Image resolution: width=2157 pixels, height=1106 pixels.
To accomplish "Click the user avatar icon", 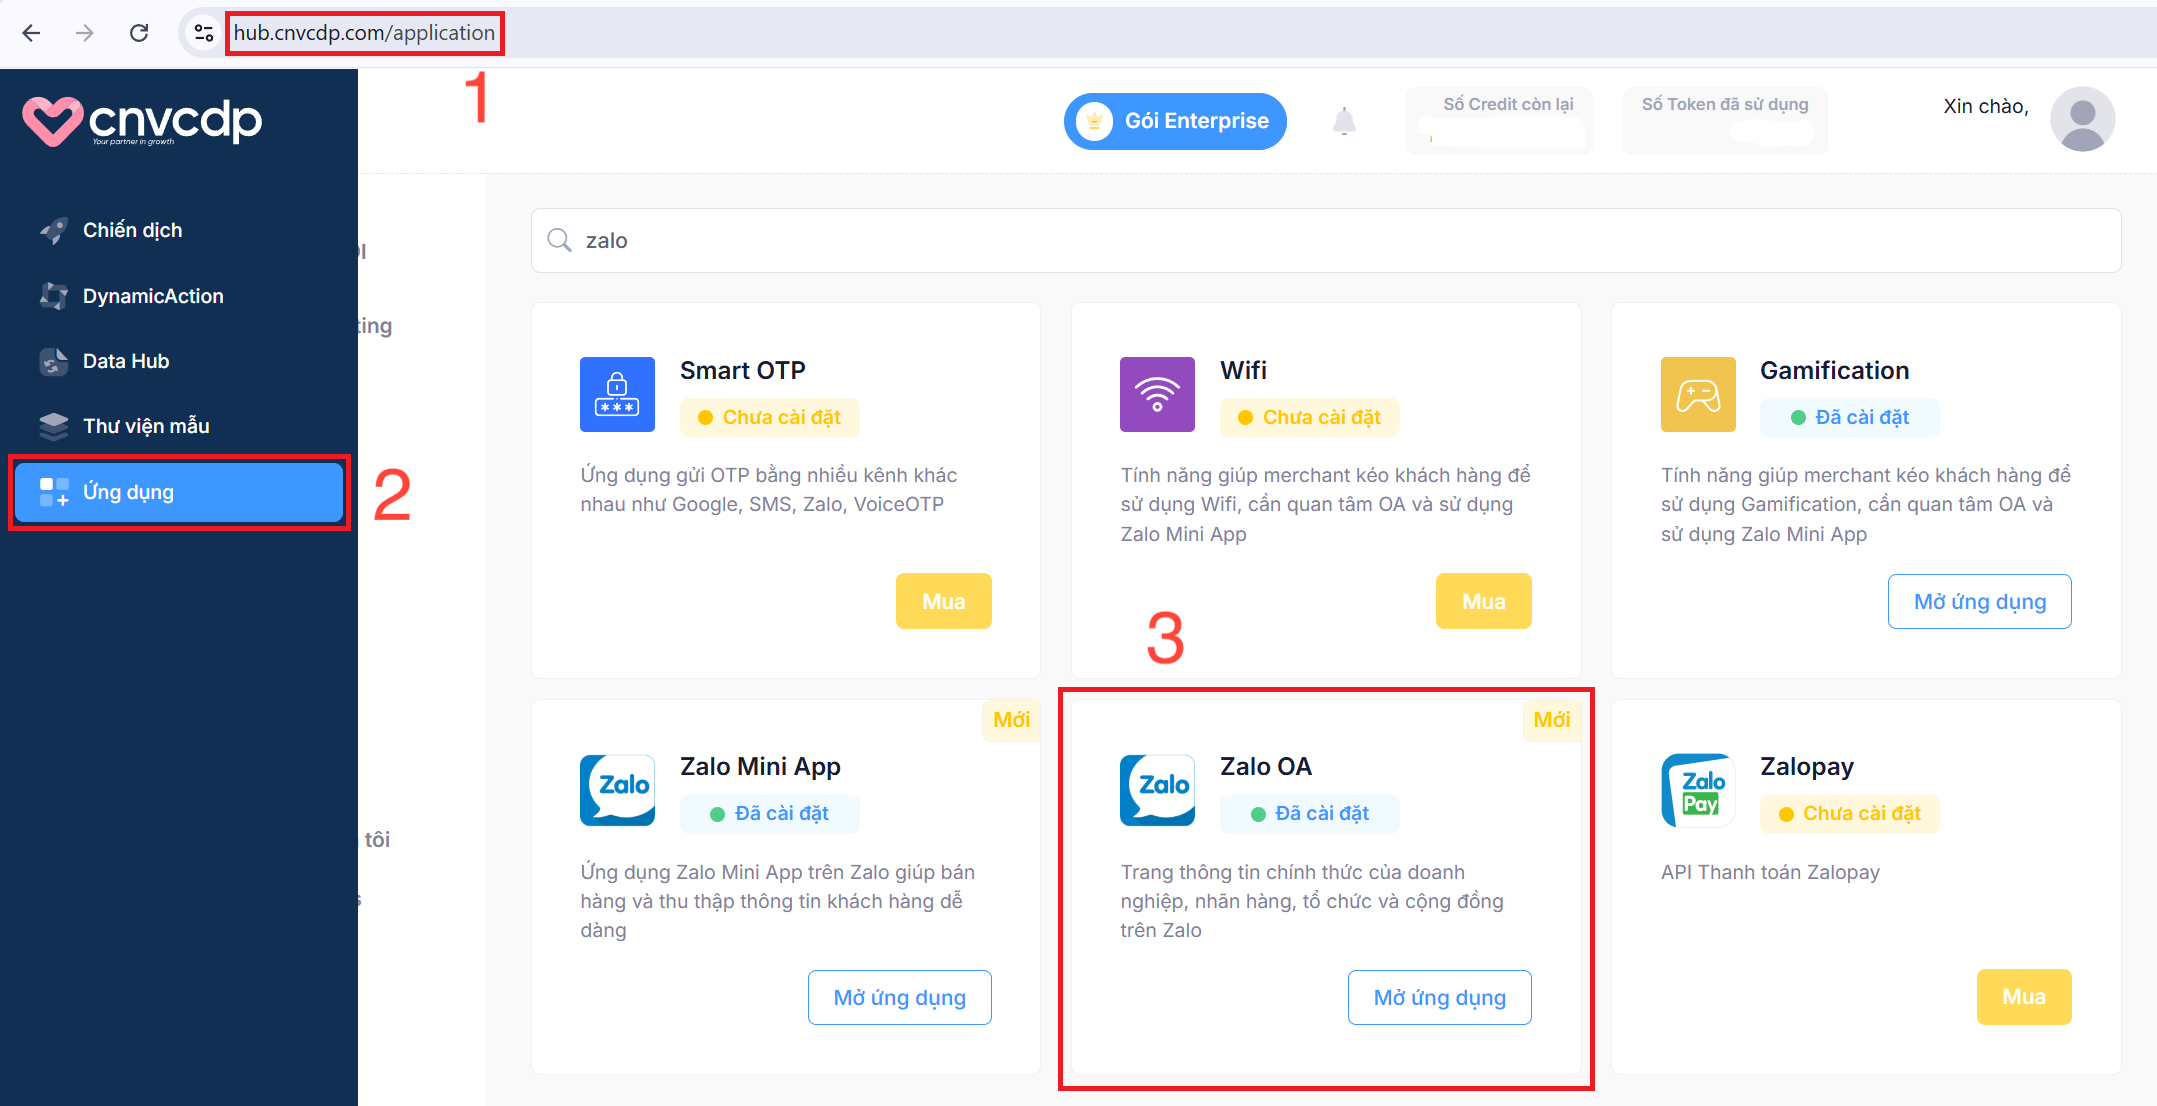I will tap(2082, 119).
